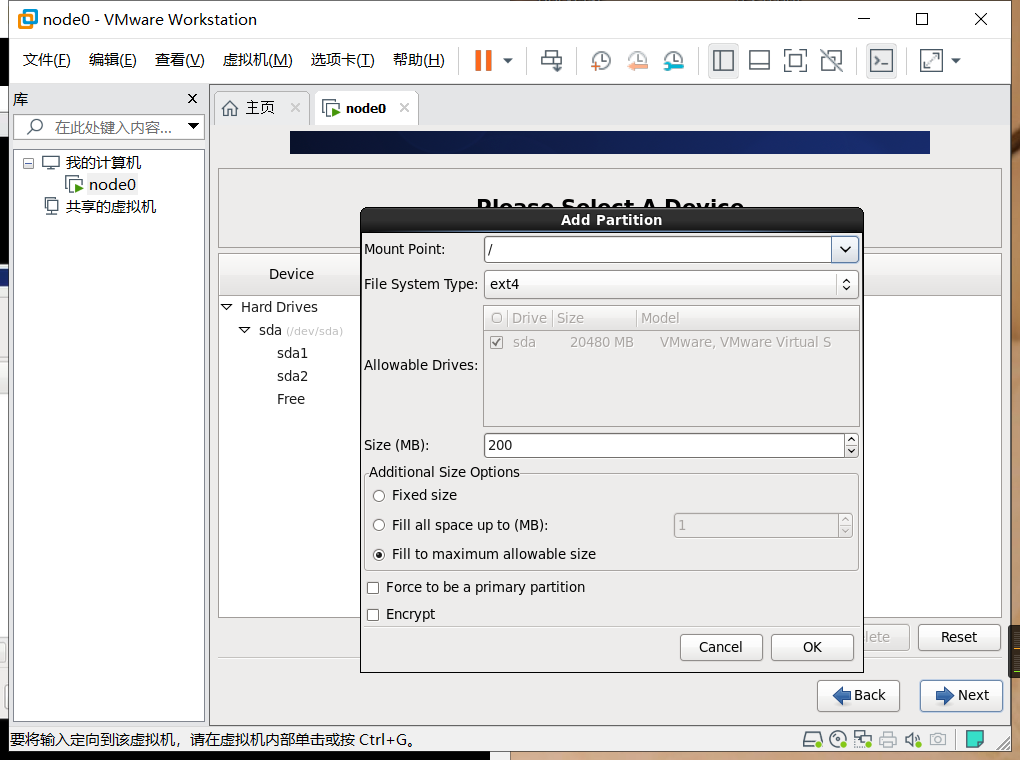The image size is (1020, 760).
Task: Click the library search field
Action: (x=108, y=127)
